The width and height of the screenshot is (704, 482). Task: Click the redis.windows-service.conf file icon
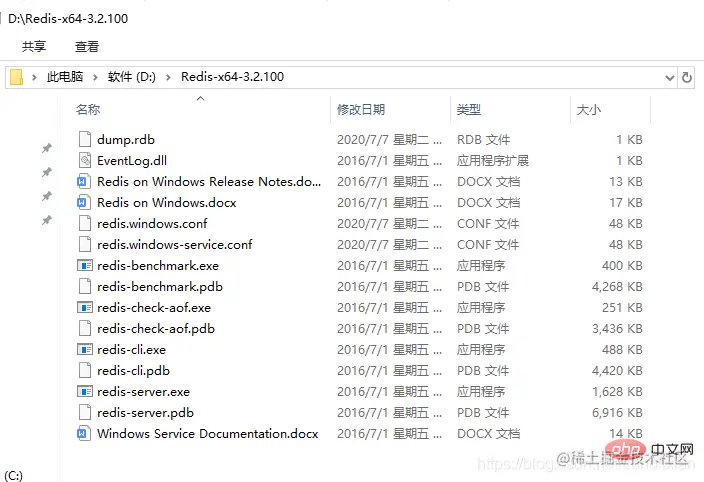[85, 244]
